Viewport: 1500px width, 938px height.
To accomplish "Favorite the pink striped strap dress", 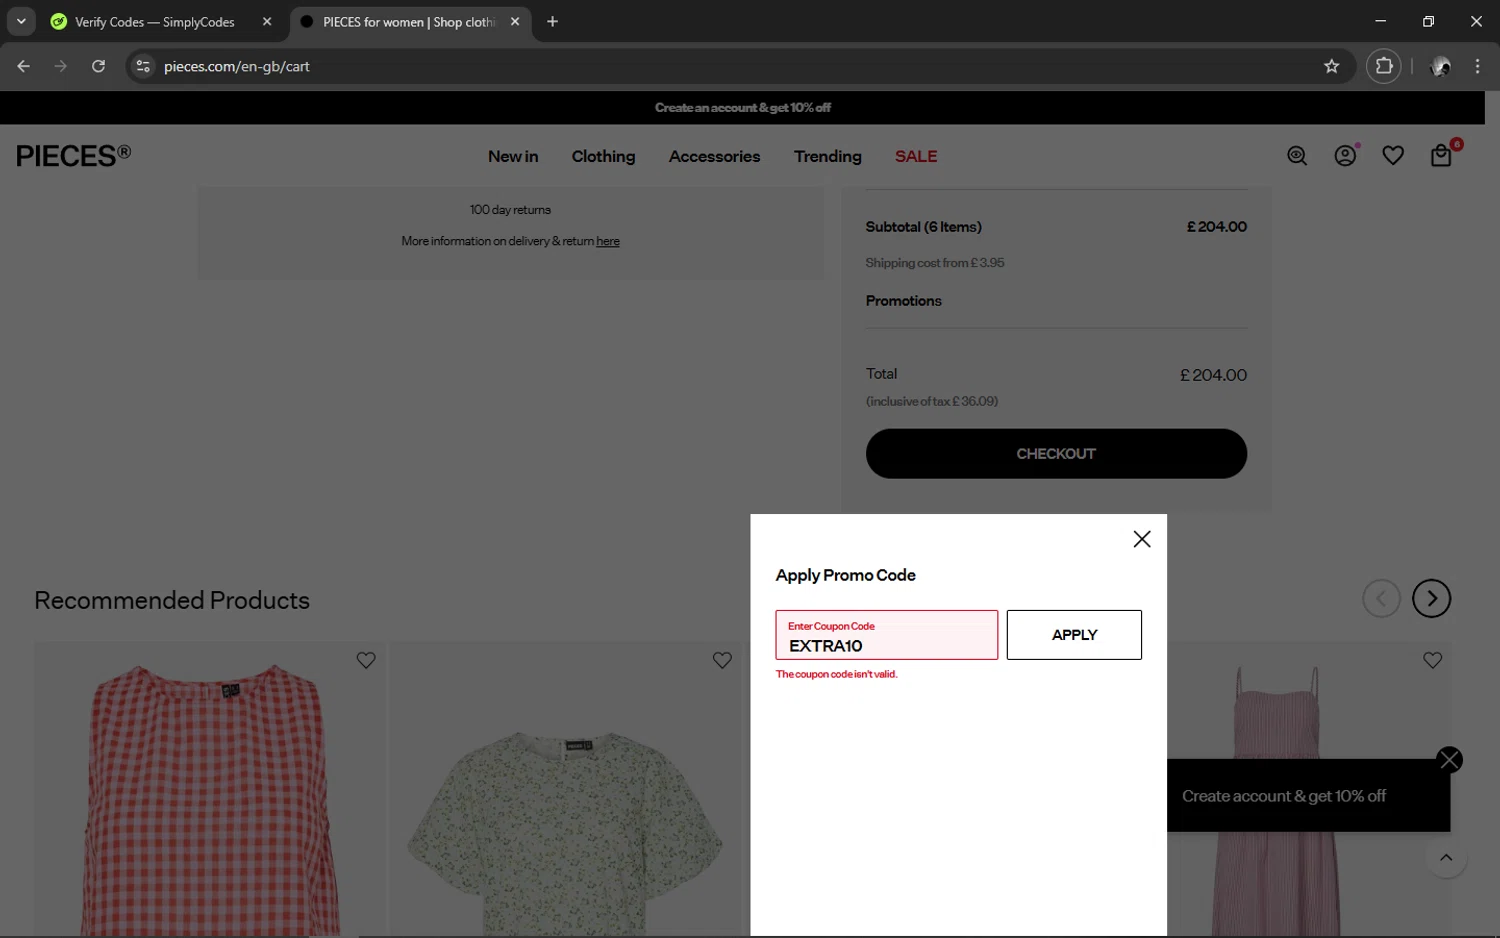I will (1432, 660).
